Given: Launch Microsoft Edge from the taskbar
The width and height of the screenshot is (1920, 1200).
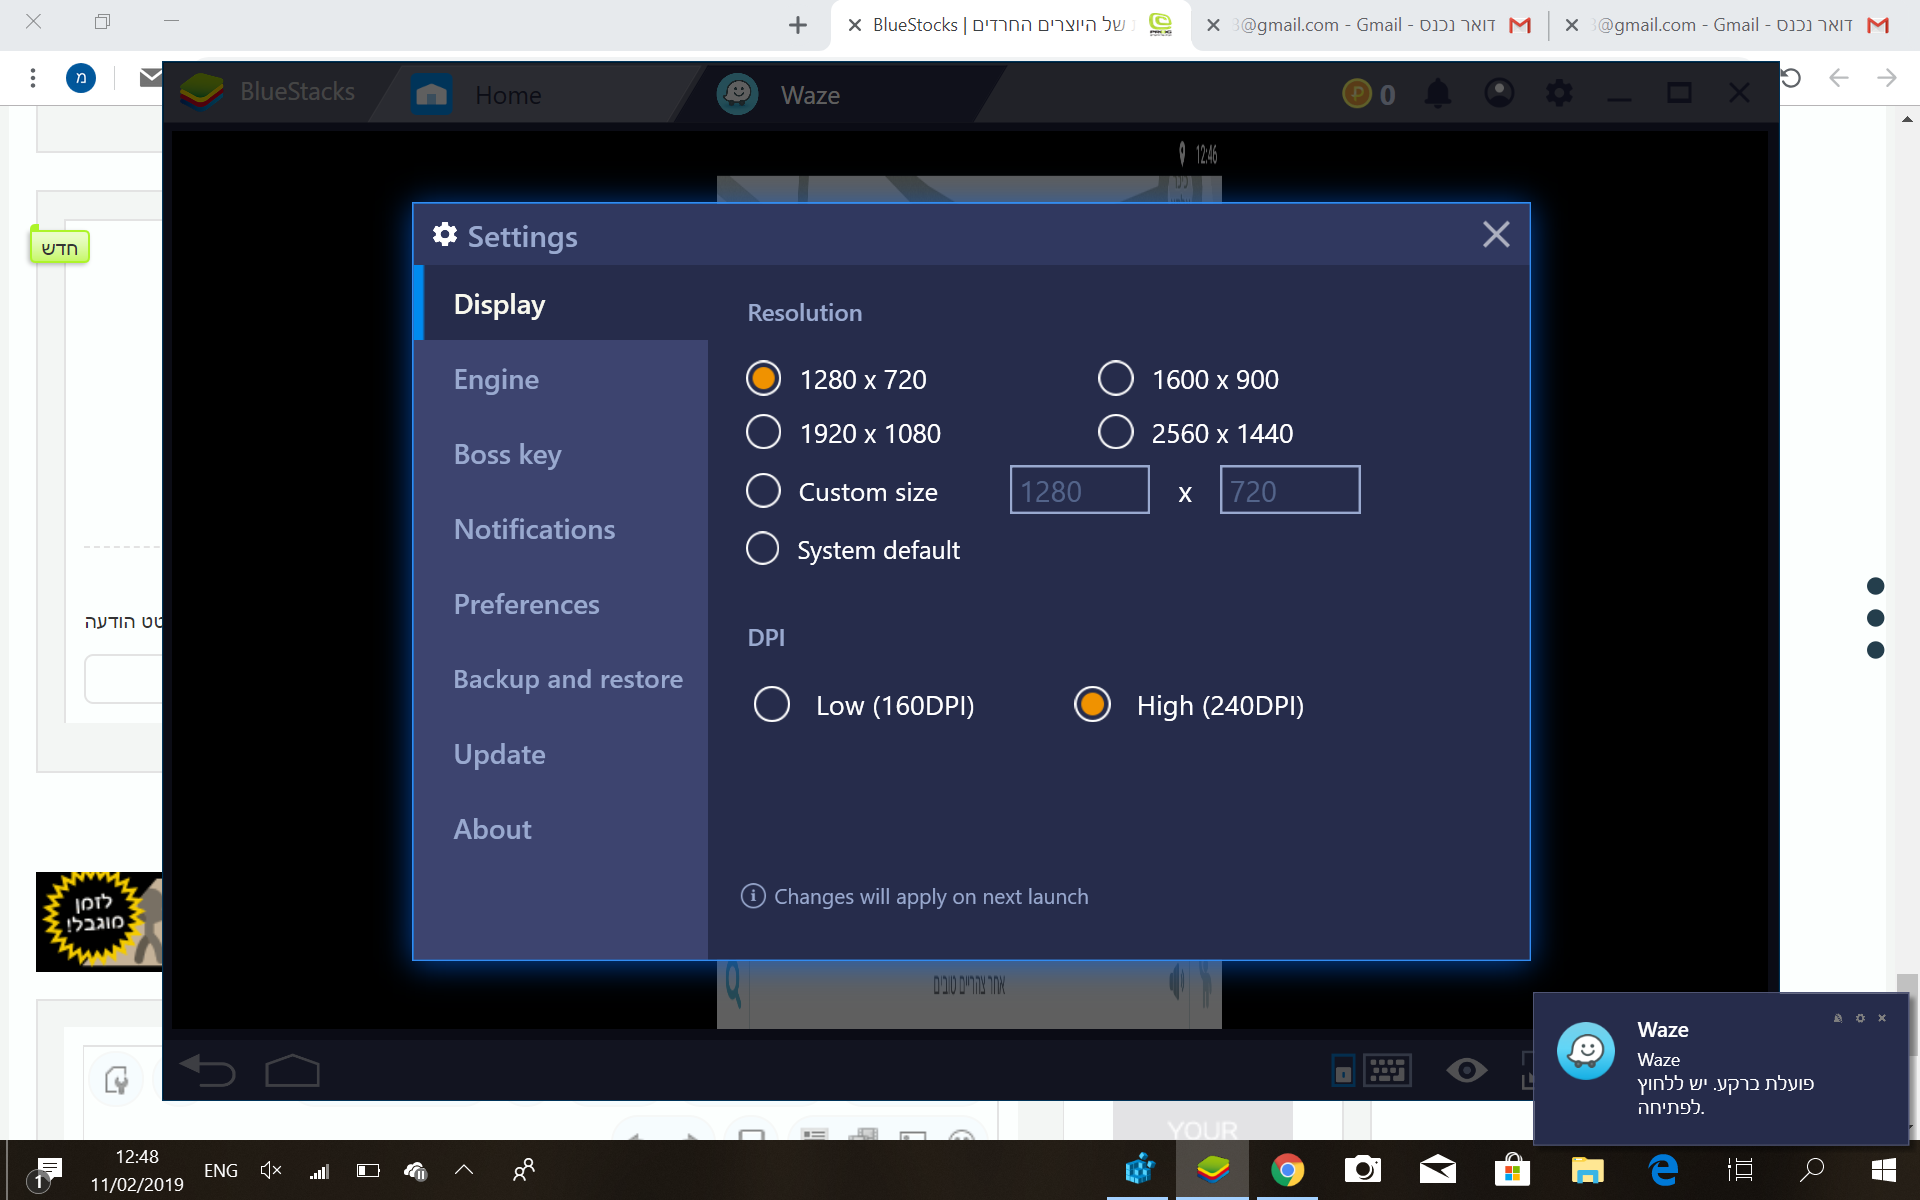Looking at the screenshot, I should point(1663,1170).
